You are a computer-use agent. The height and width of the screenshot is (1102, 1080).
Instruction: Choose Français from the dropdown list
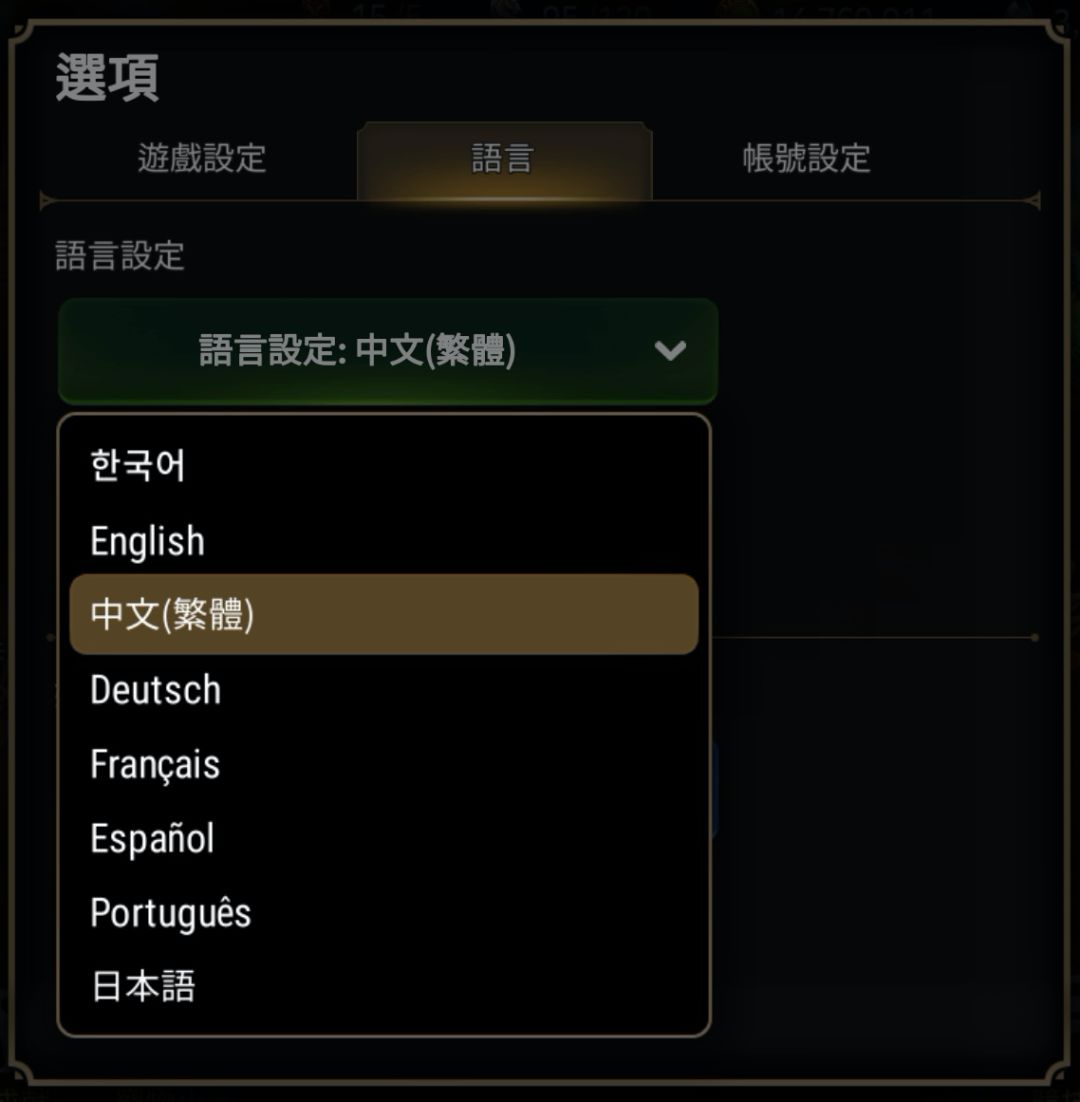coord(155,765)
